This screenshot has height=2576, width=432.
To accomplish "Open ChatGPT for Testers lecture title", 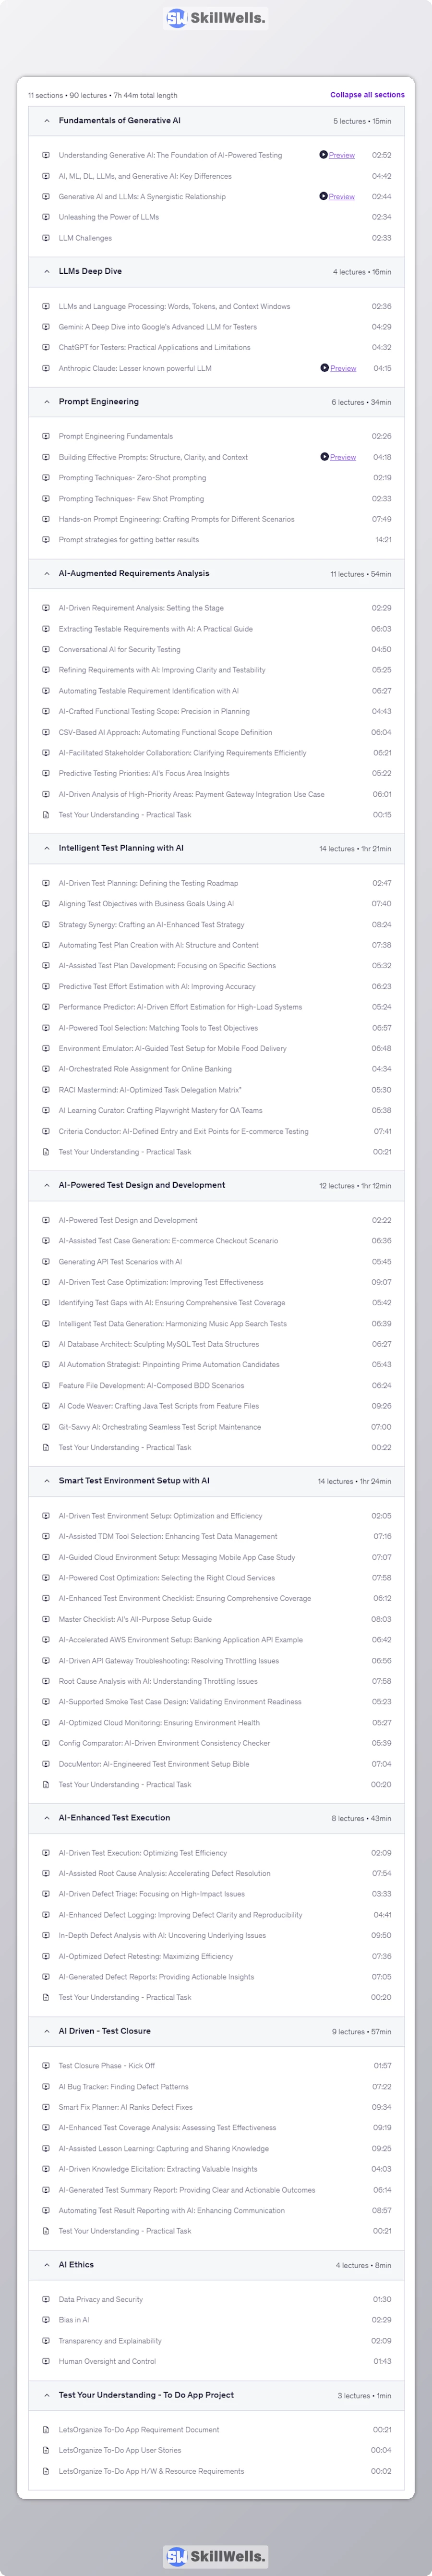I will [154, 347].
